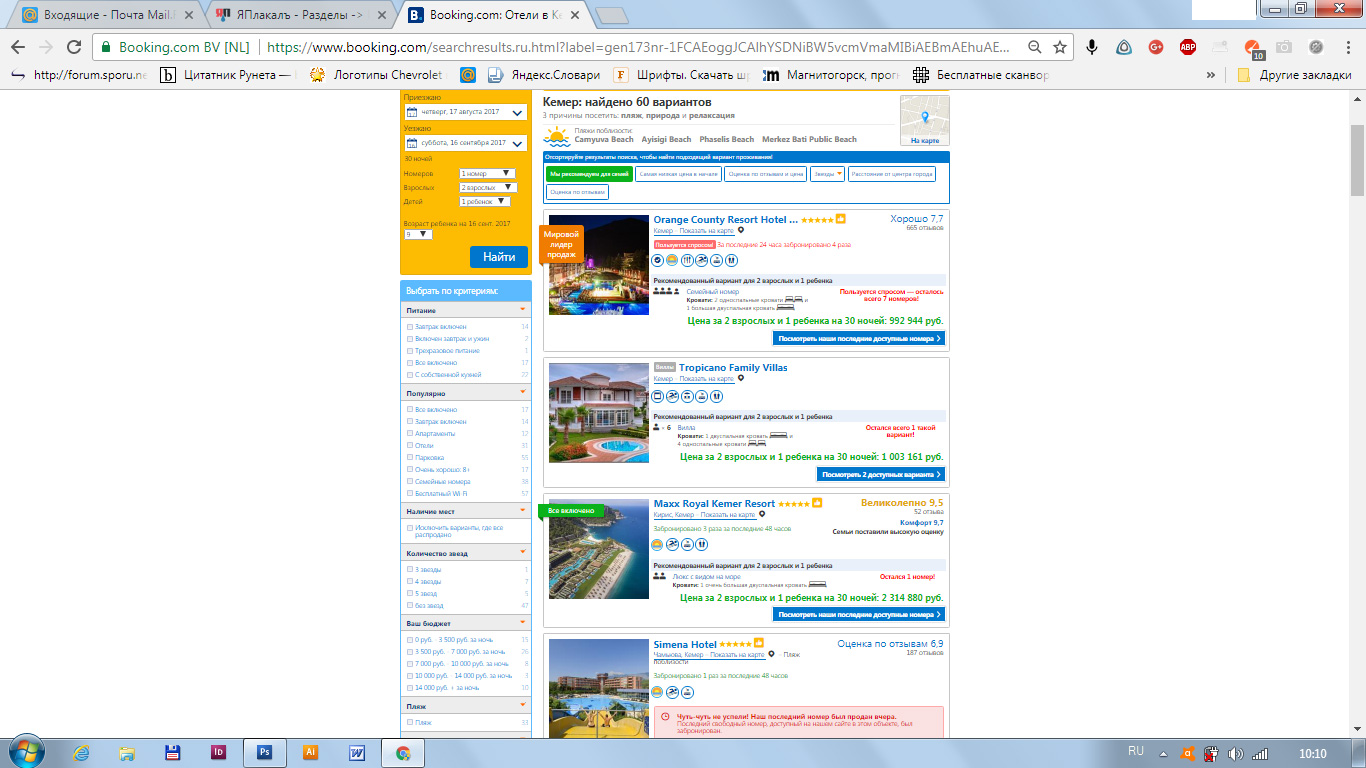Click the thumbs-up badge next to Simena Hotel

[759, 643]
